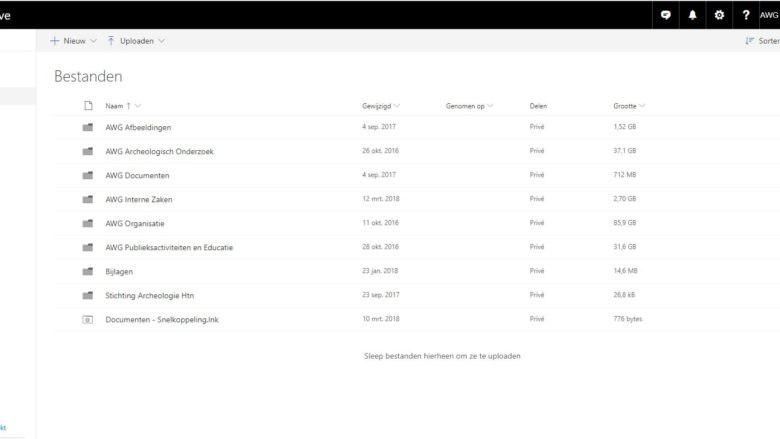Open AWG Archeologisch Onderzoek folder
This screenshot has height=439, width=780.
[159, 152]
